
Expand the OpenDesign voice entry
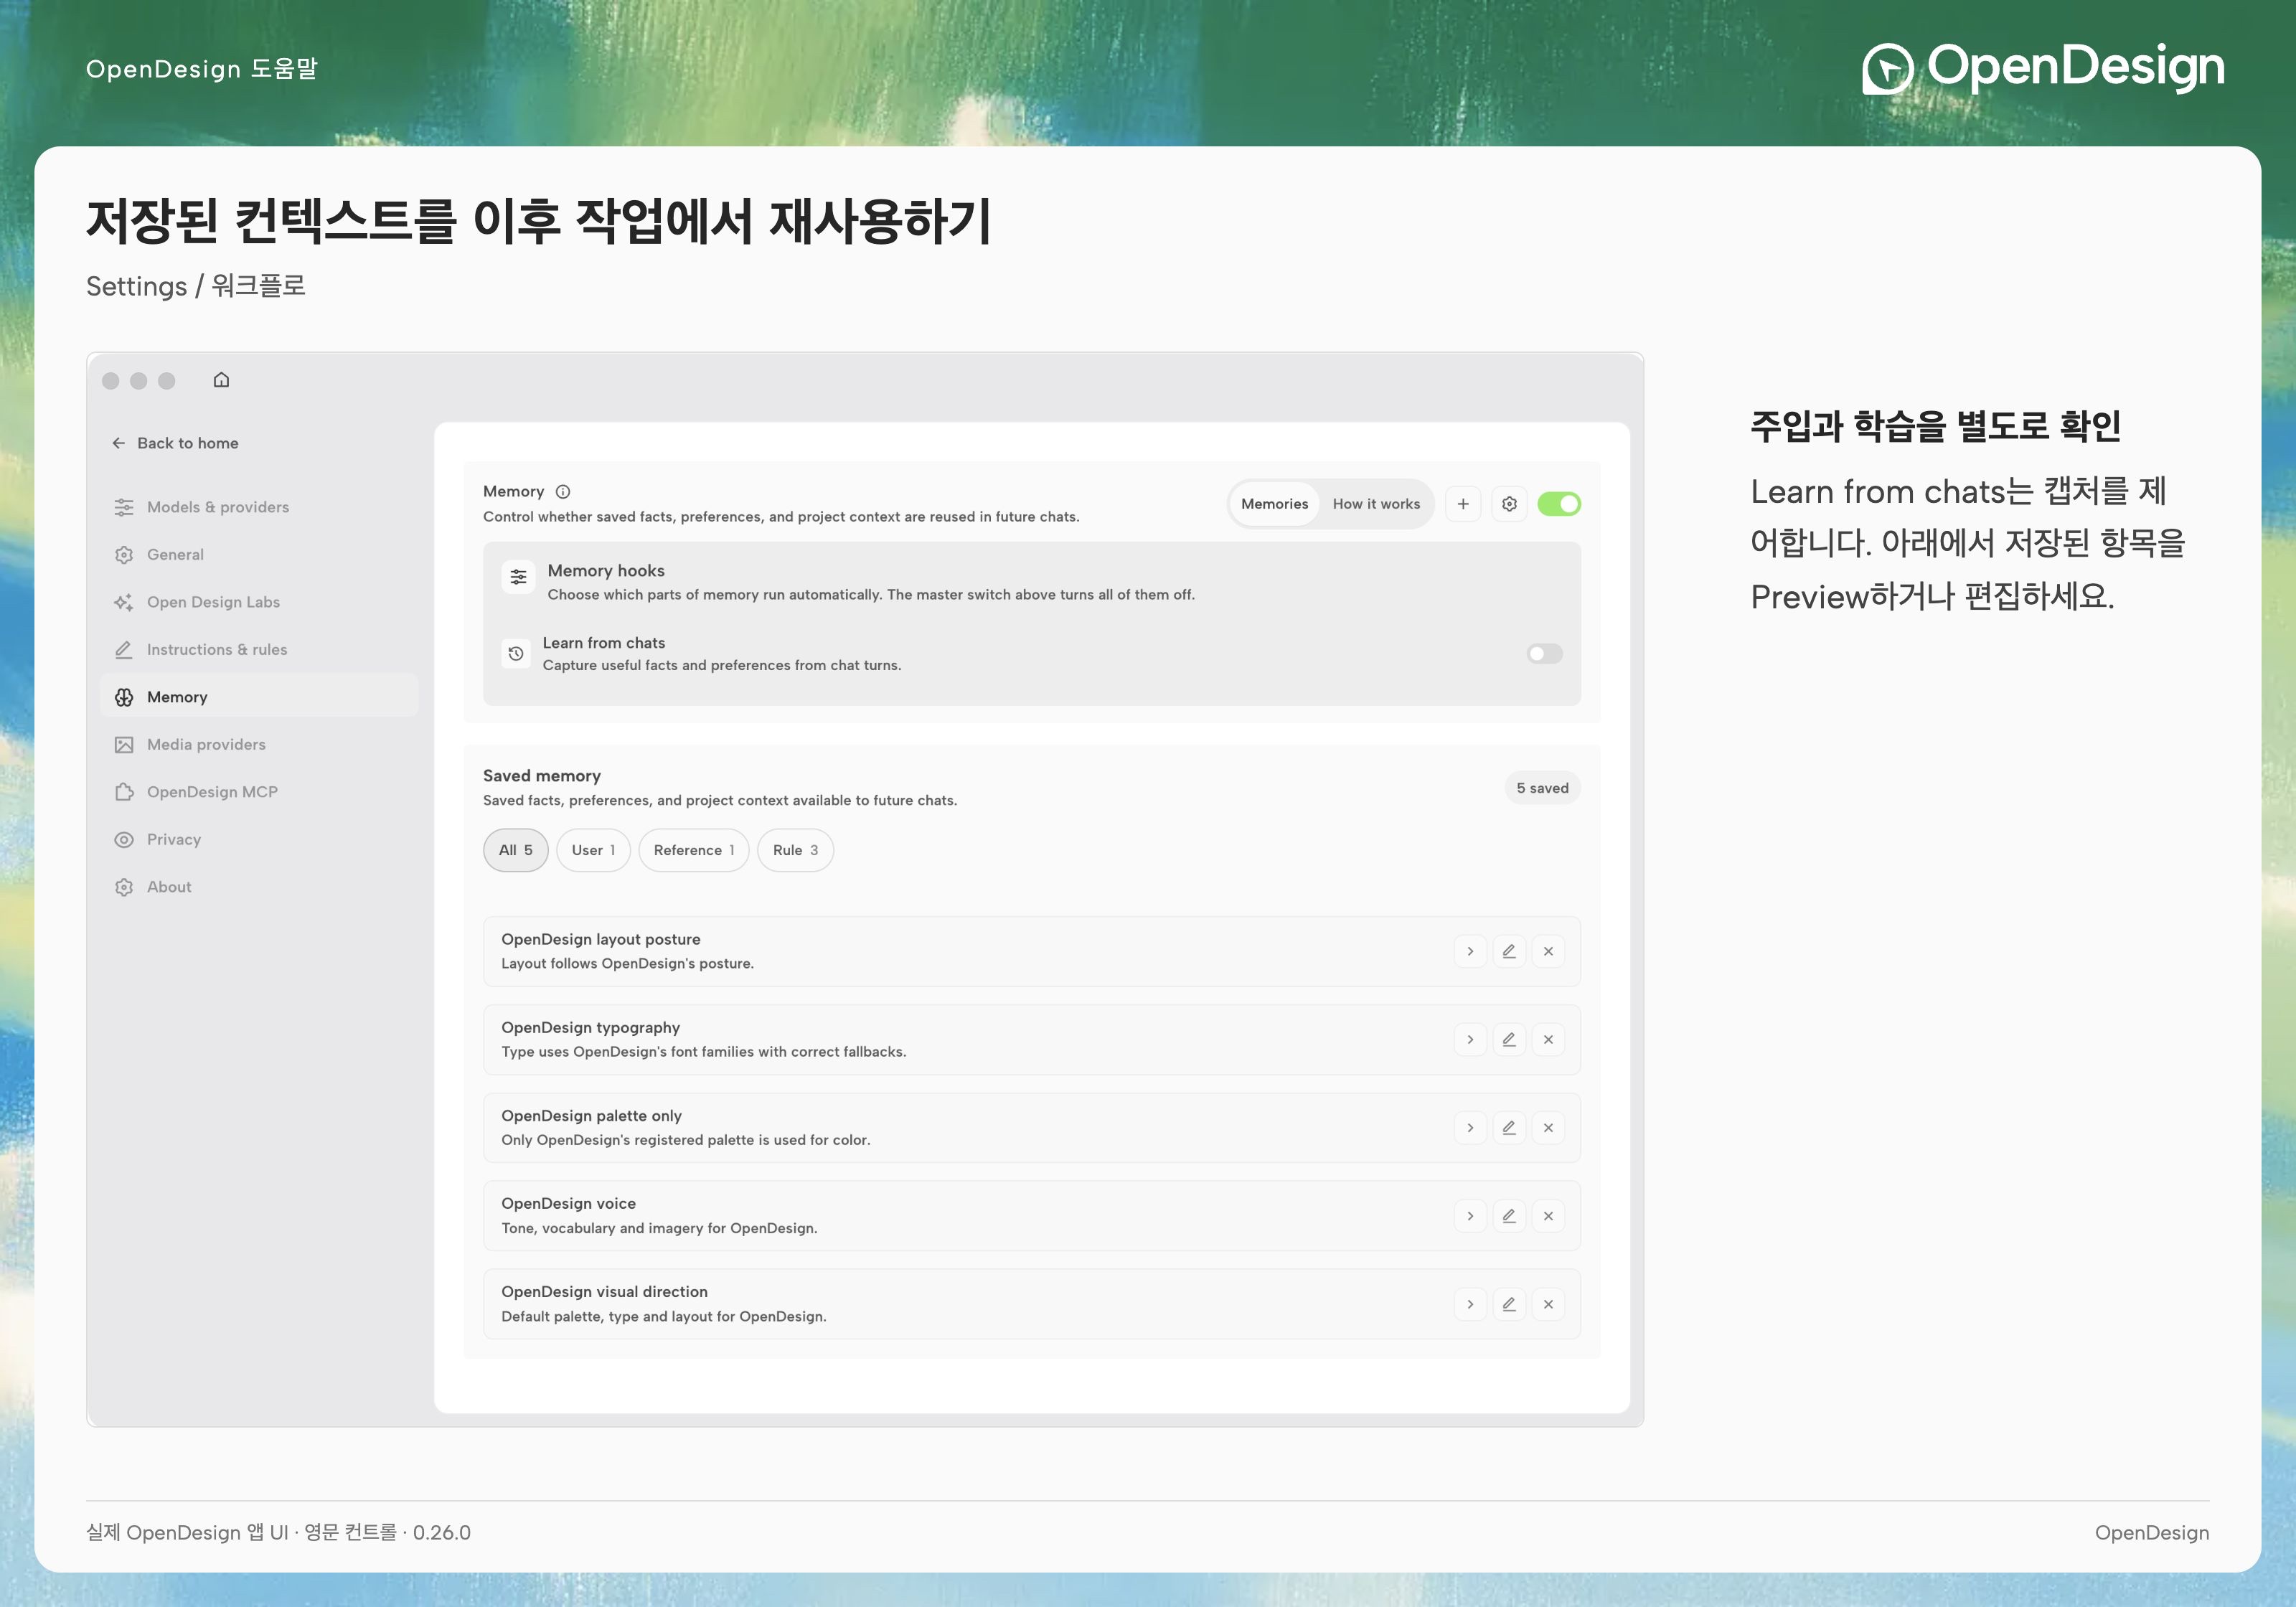pyautogui.click(x=1470, y=1216)
